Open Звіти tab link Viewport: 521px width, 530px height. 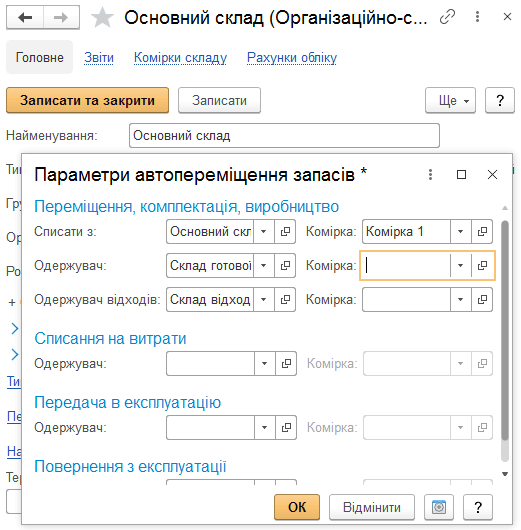(99, 58)
